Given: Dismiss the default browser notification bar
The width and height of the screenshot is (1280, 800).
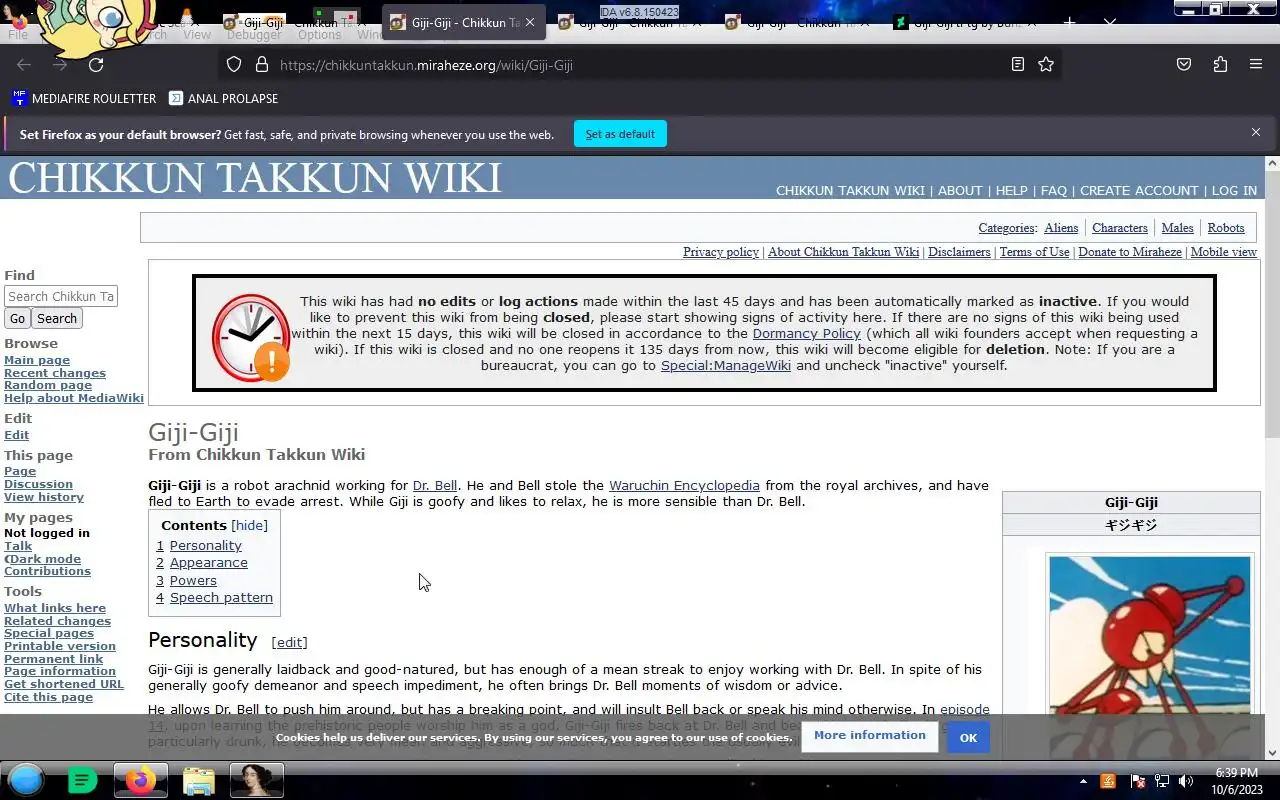Looking at the screenshot, I should [1256, 132].
